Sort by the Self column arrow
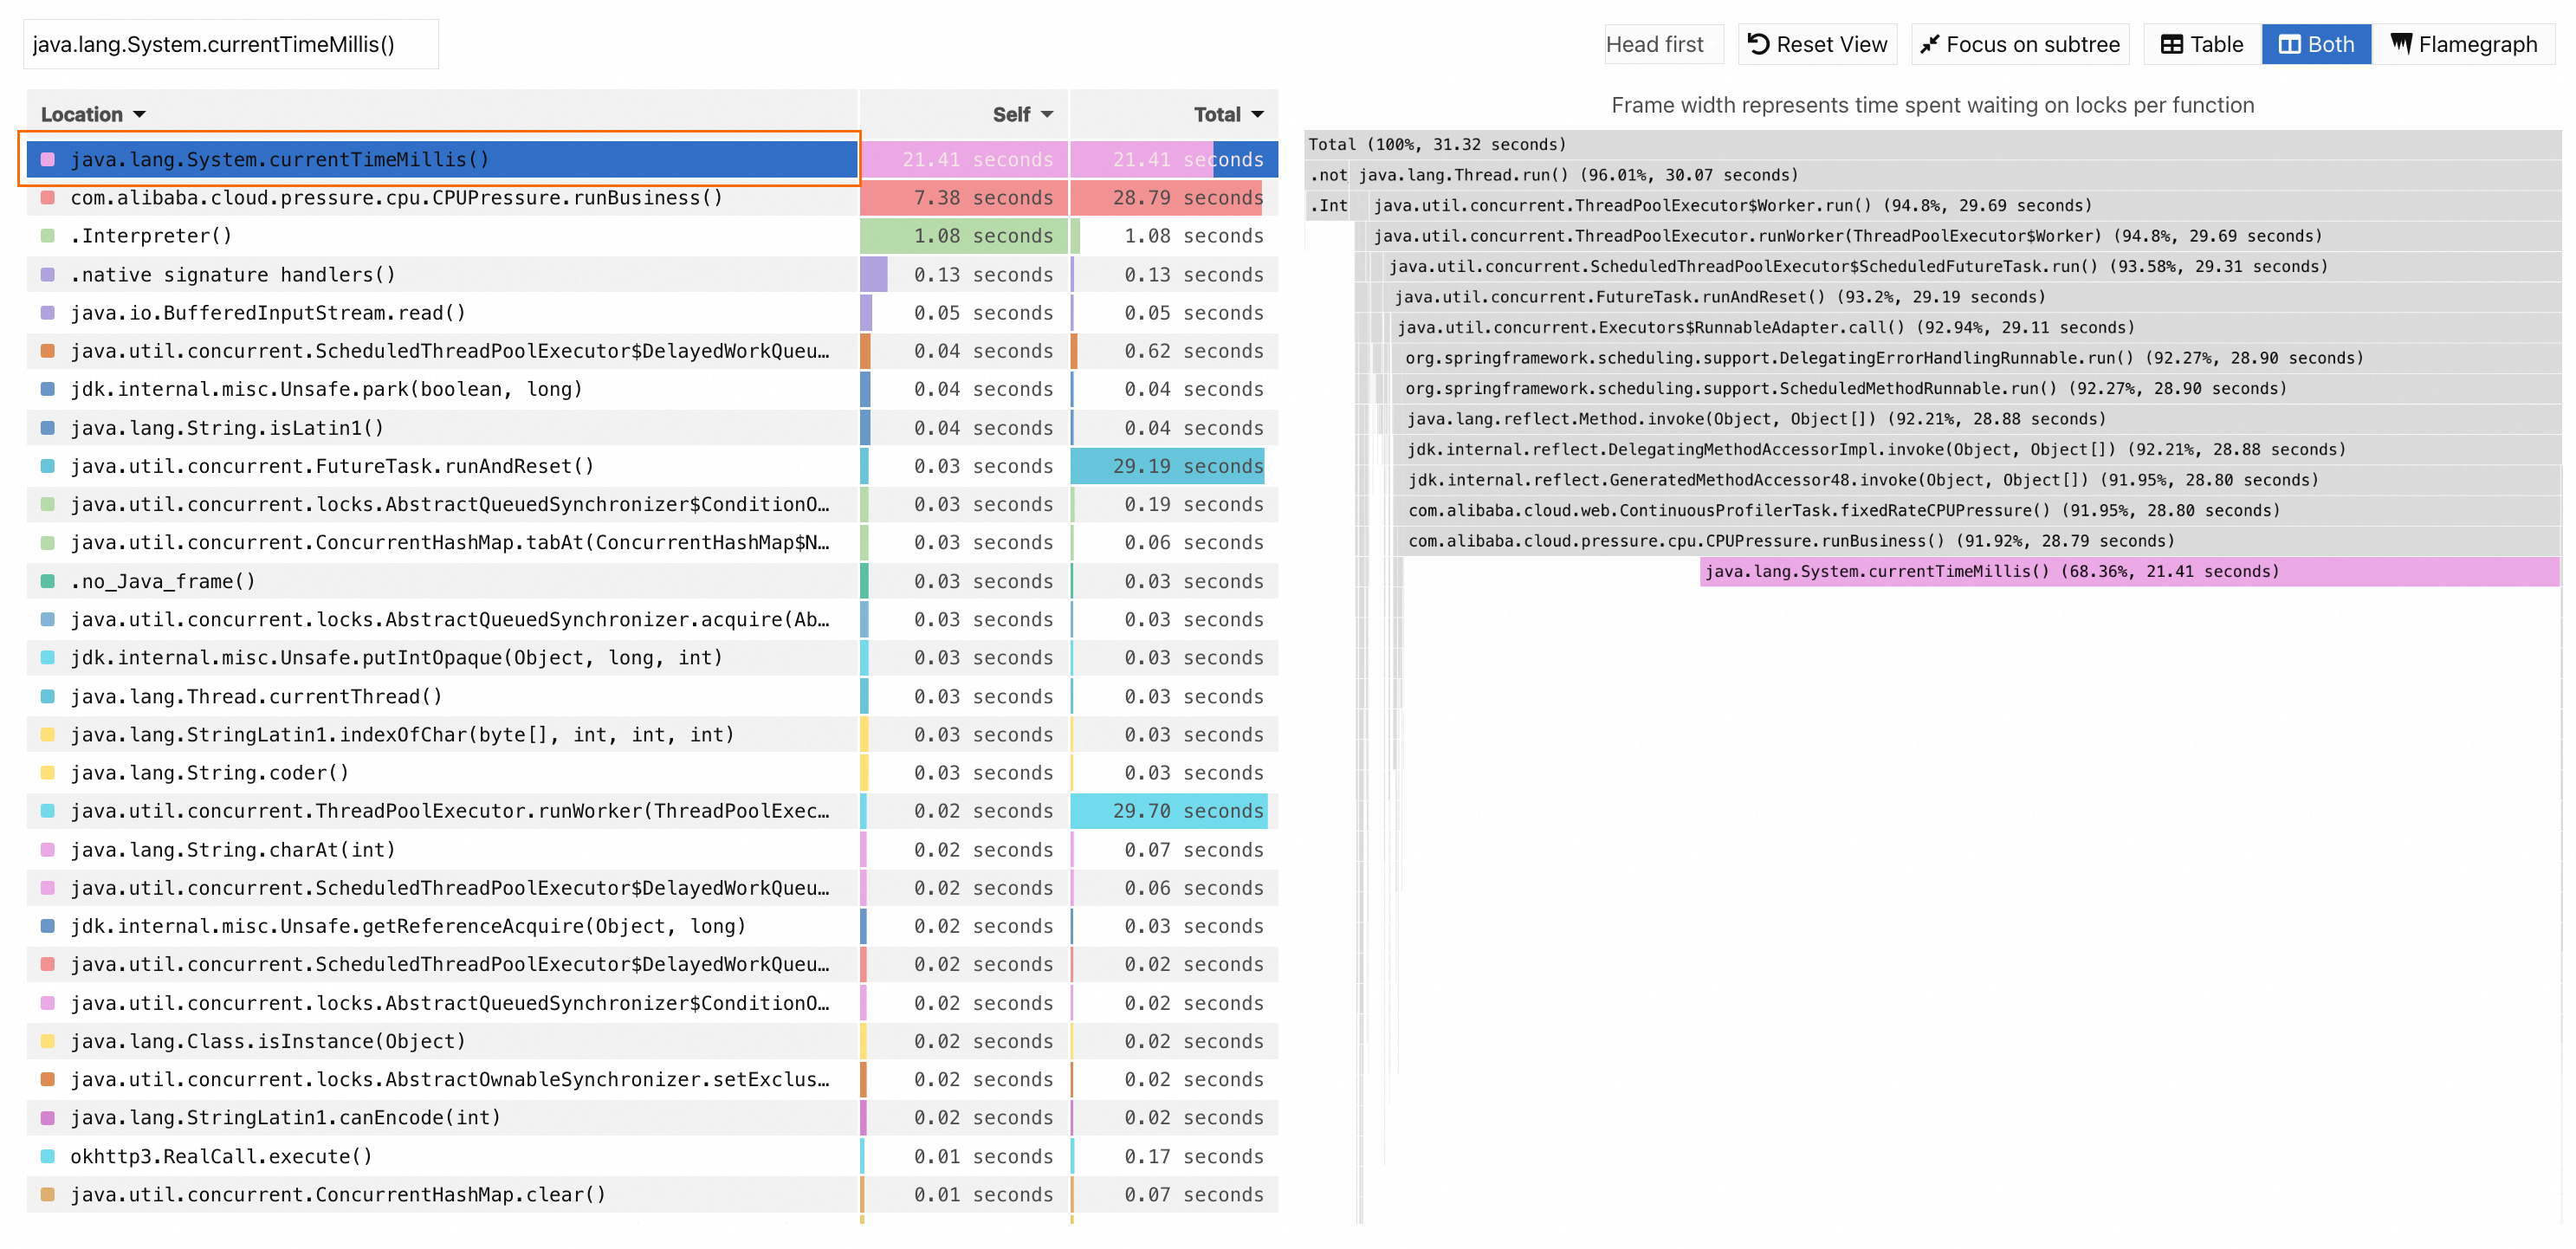 (1047, 114)
